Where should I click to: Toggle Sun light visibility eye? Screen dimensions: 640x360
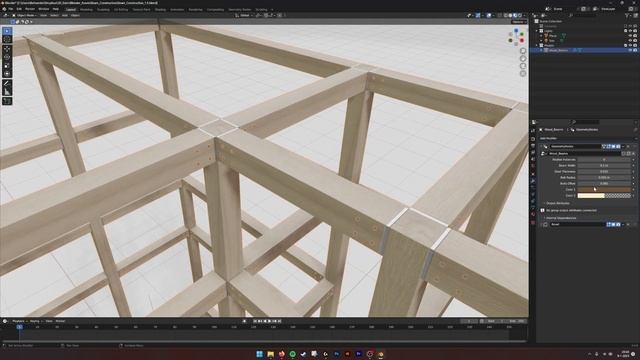(x=630, y=40)
